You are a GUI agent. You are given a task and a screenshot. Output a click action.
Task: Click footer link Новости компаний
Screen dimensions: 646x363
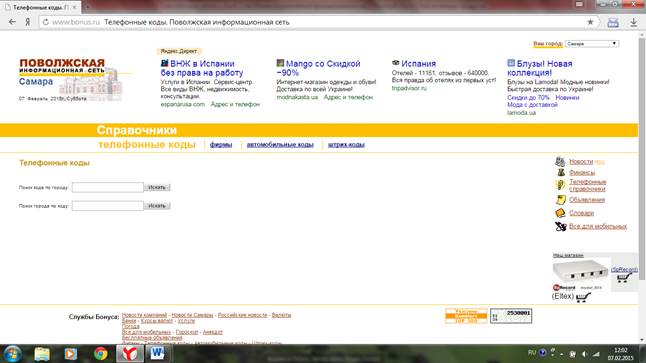144,315
